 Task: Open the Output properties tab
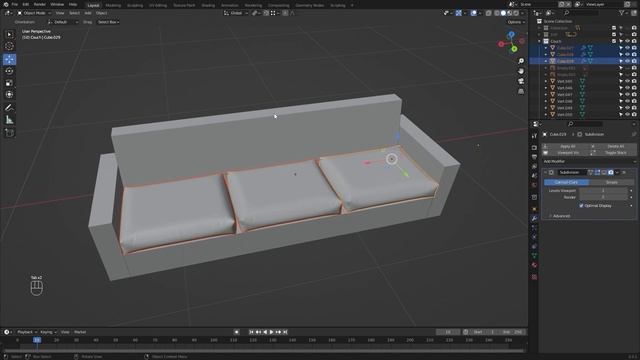(534, 157)
